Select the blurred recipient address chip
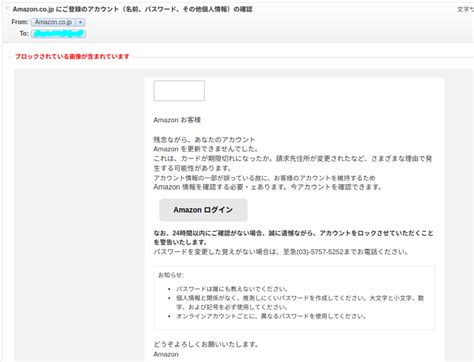 coord(58,33)
